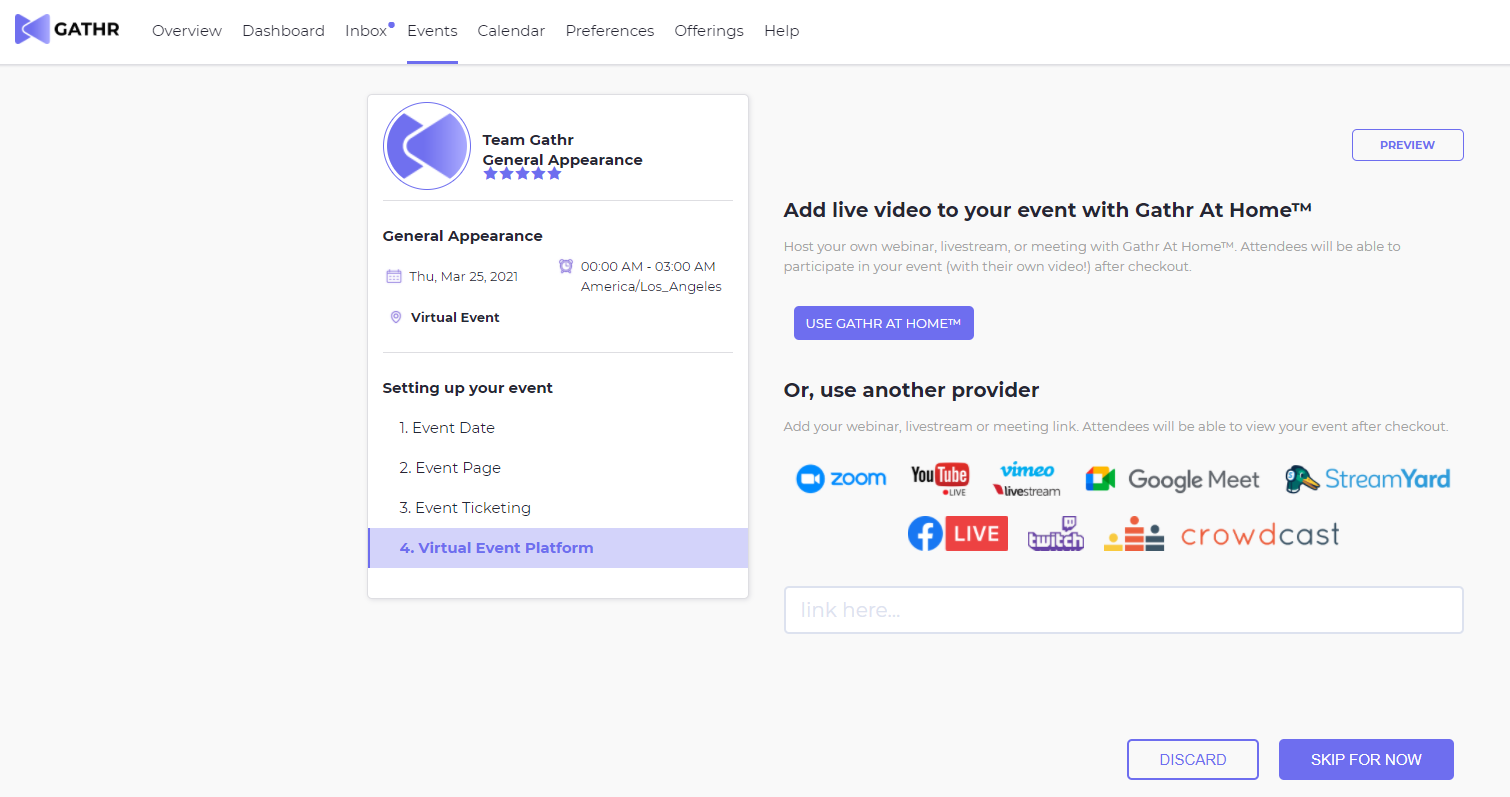Open the Help menu
Viewport: 1510px width, 797px height.
(782, 31)
